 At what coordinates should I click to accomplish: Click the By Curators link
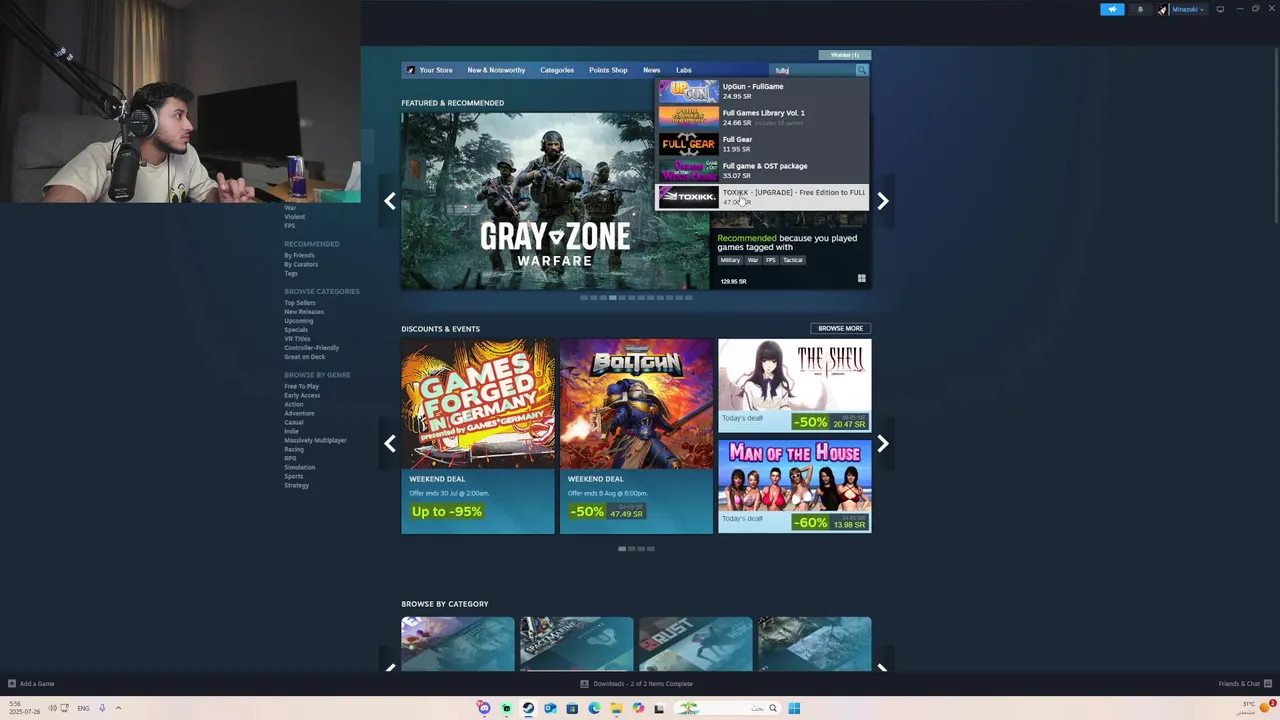pyautogui.click(x=301, y=265)
